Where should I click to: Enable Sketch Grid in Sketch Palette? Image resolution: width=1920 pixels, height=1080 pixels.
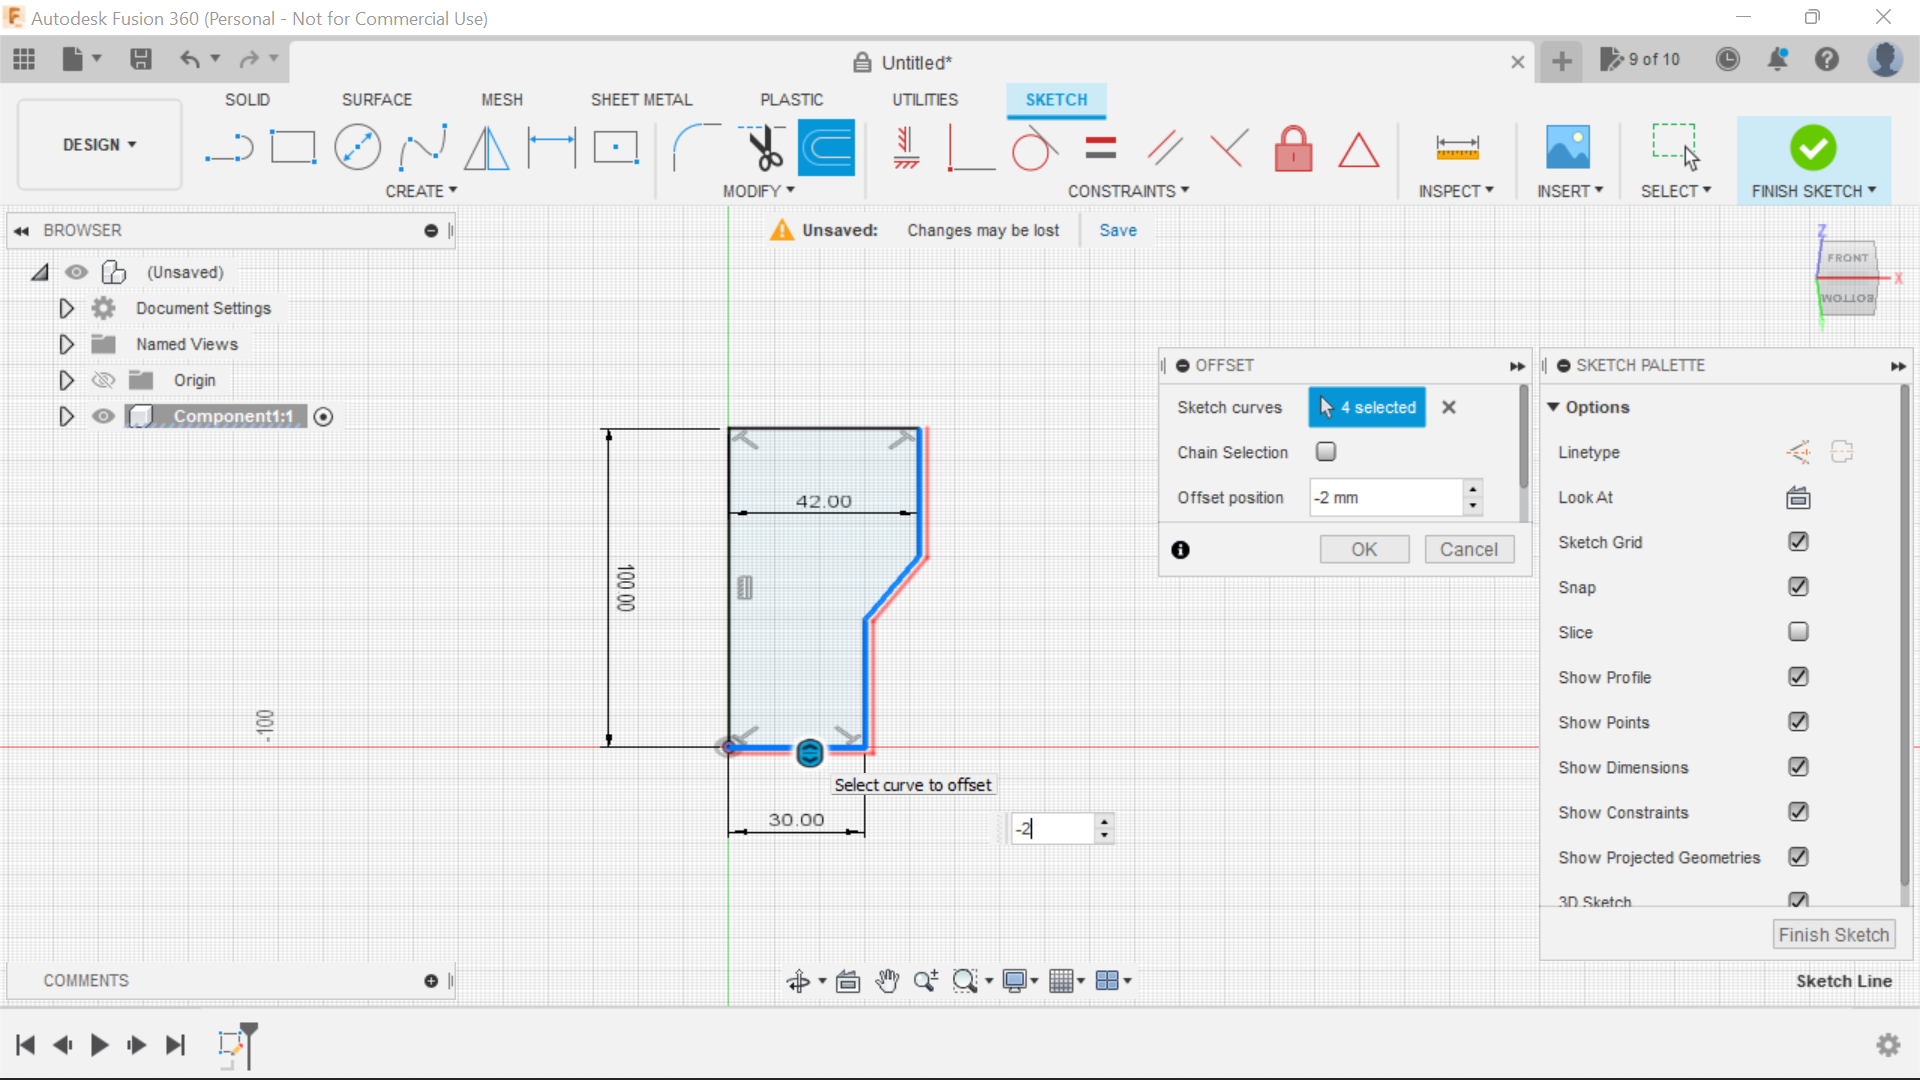point(1796,542)
